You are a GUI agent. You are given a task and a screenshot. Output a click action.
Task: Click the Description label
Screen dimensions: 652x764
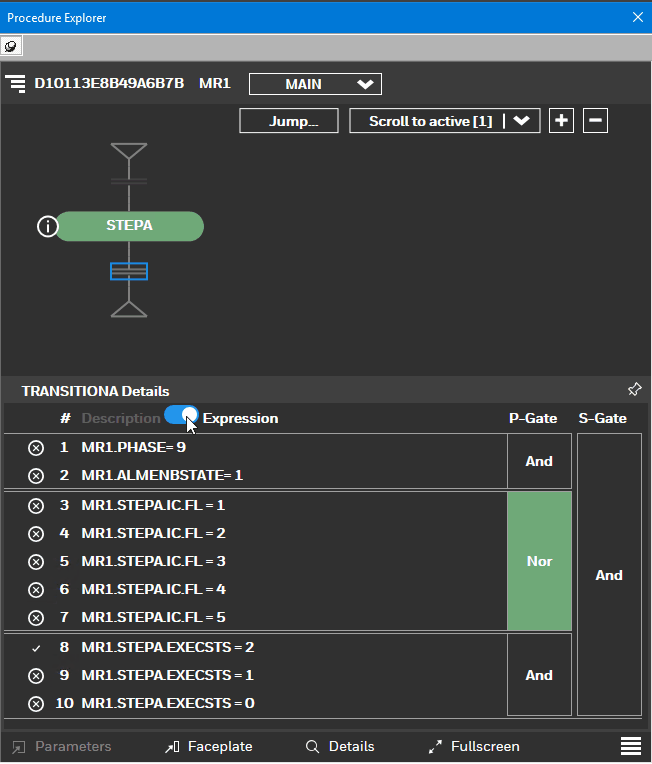click(121, 418)
